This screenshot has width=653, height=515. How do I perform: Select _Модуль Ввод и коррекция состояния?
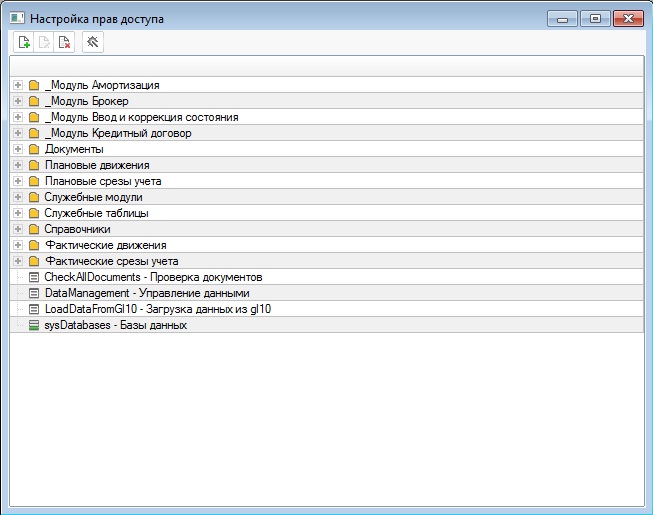click(x=141, y=117)
